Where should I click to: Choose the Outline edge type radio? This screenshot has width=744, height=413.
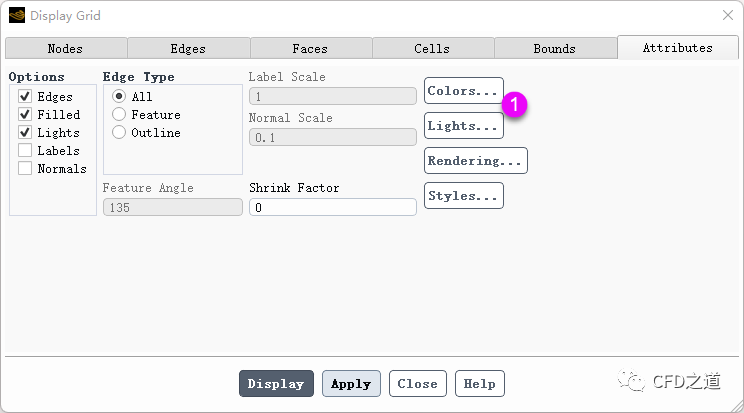(119, 133)
